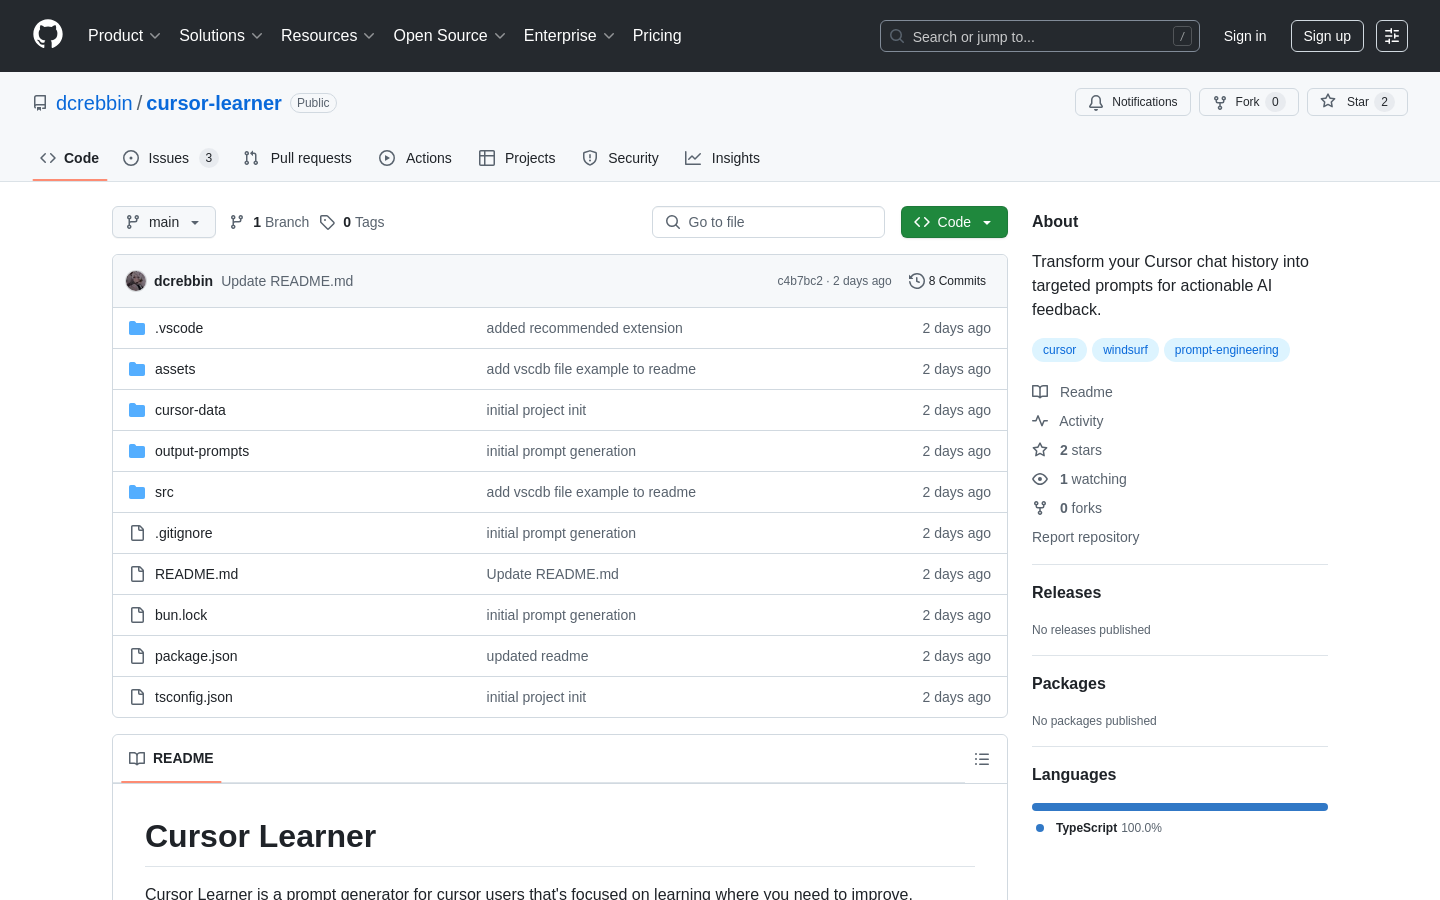Select the README tab header
The height and width of the screenshot is (900, 1440).
coord(171,758)
